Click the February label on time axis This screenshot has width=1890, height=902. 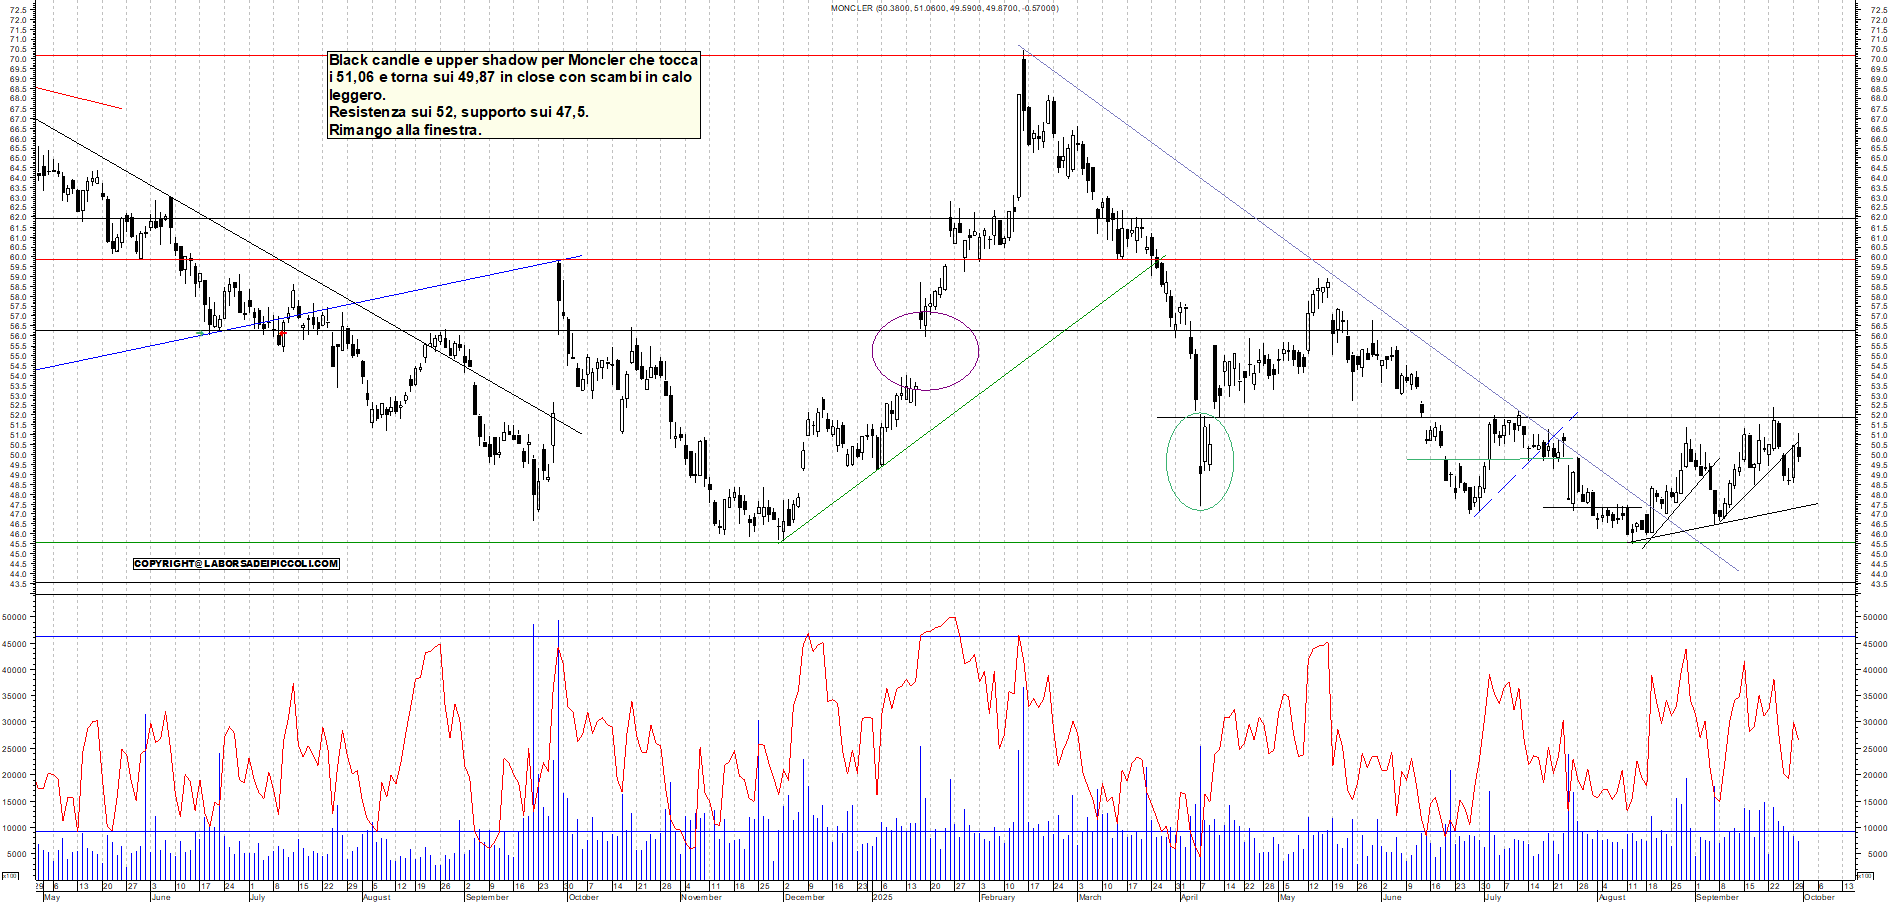click(x=997, y=897)
